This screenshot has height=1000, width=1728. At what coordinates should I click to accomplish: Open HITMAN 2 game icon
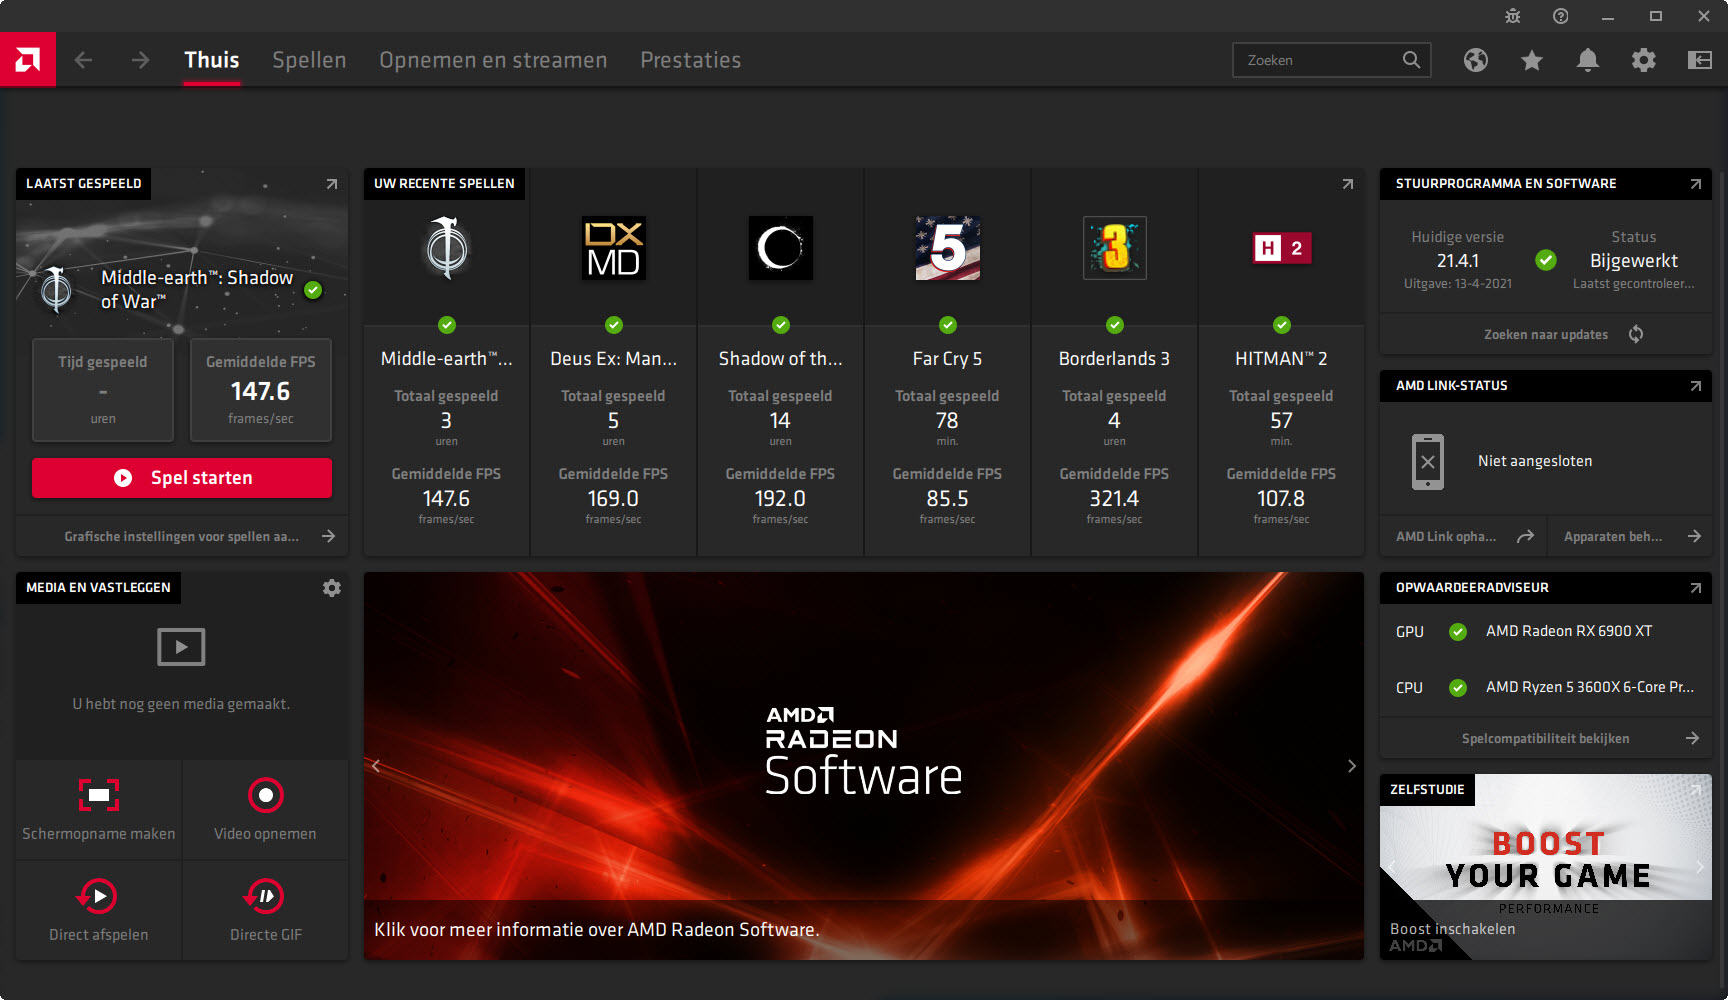pyautogui.click(x=1282, y=248)
